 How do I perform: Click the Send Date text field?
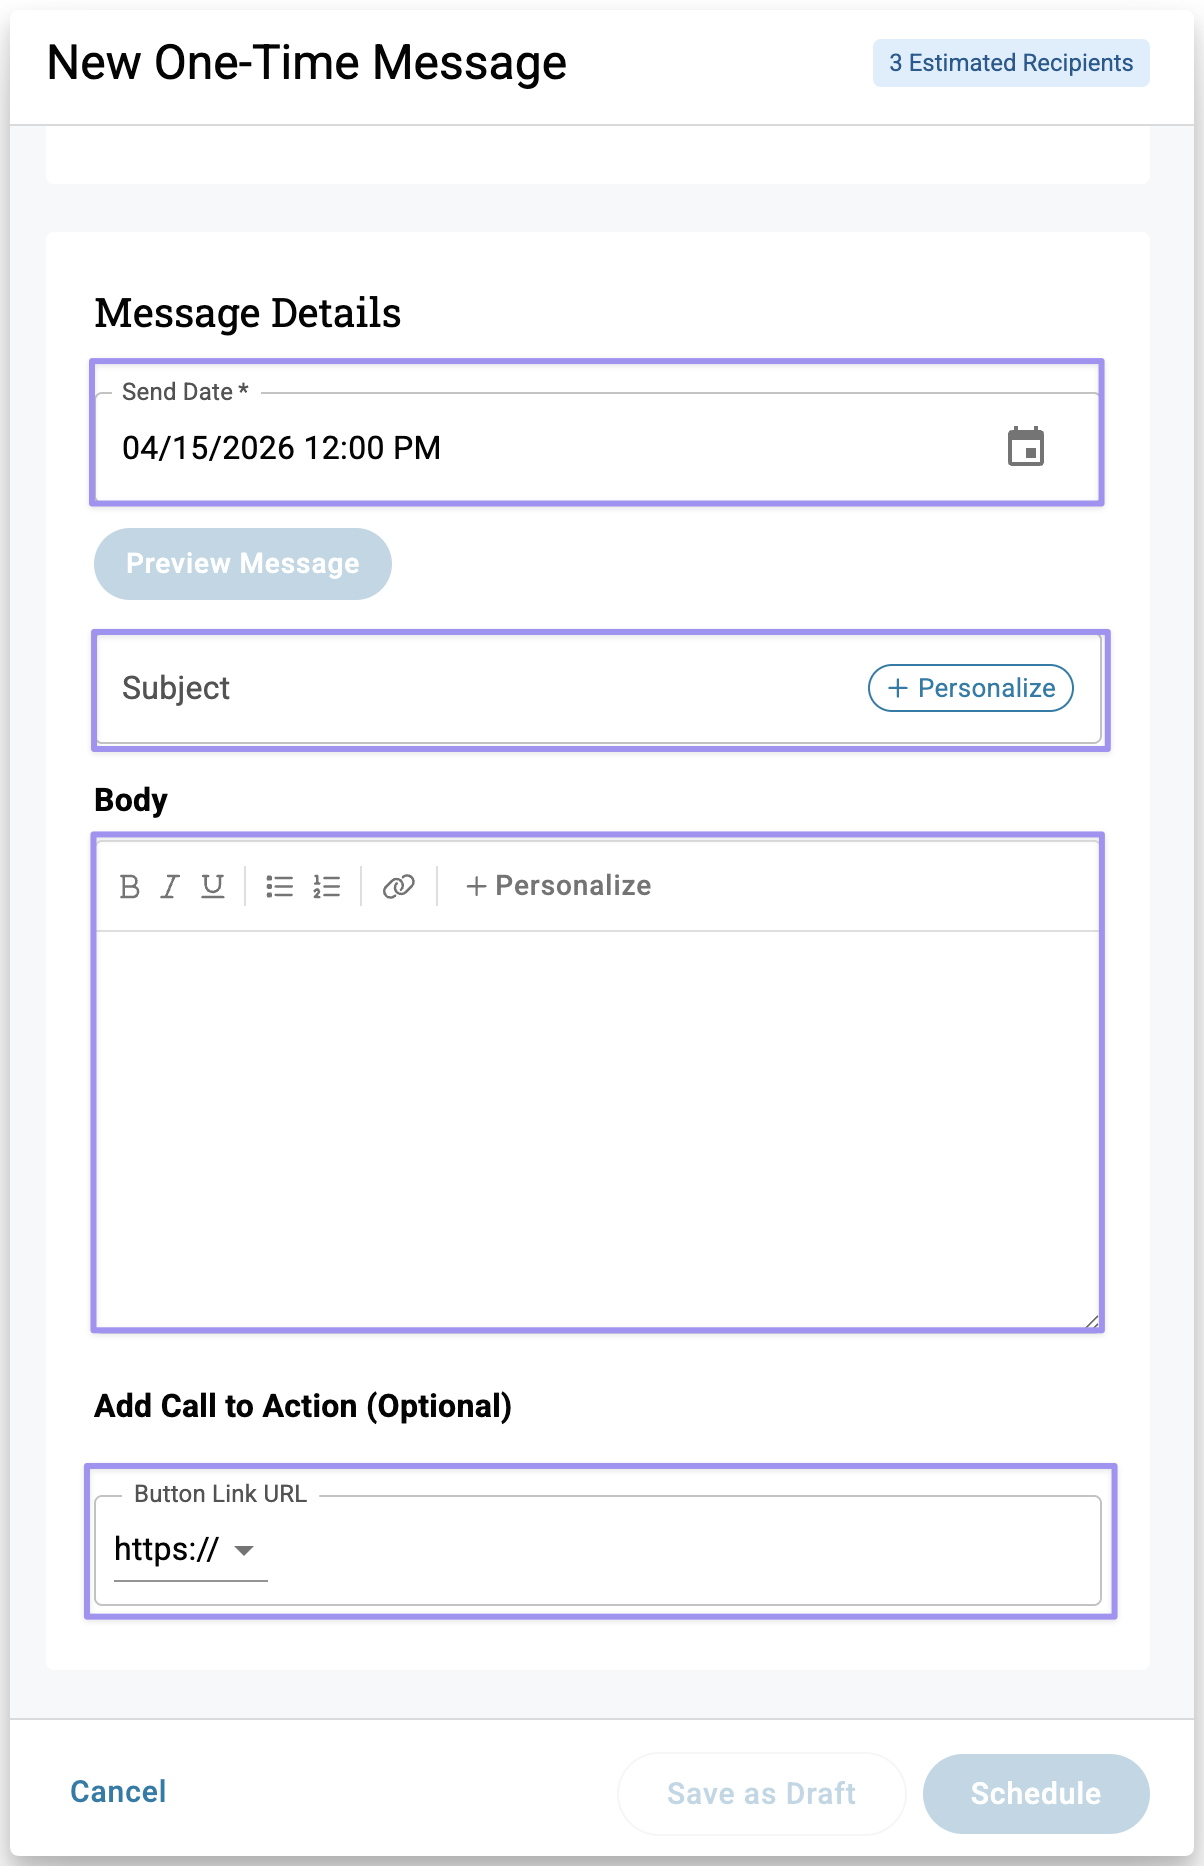[500, 448]
